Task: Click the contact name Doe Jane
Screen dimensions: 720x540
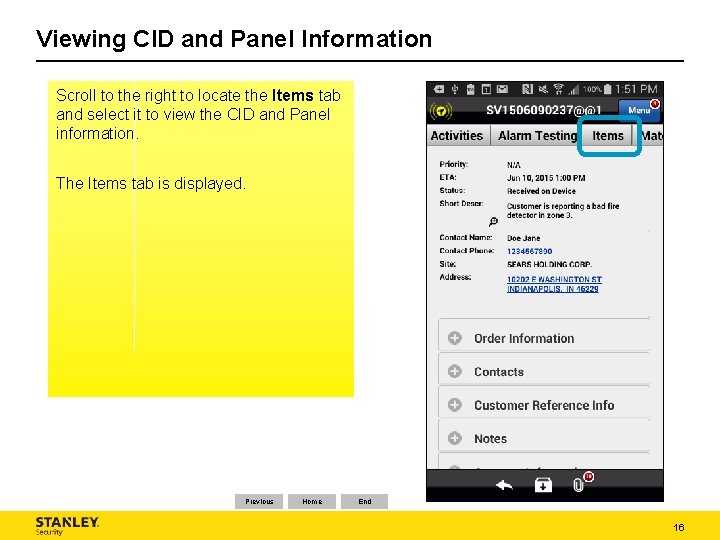Action: (x=523, y=238)
